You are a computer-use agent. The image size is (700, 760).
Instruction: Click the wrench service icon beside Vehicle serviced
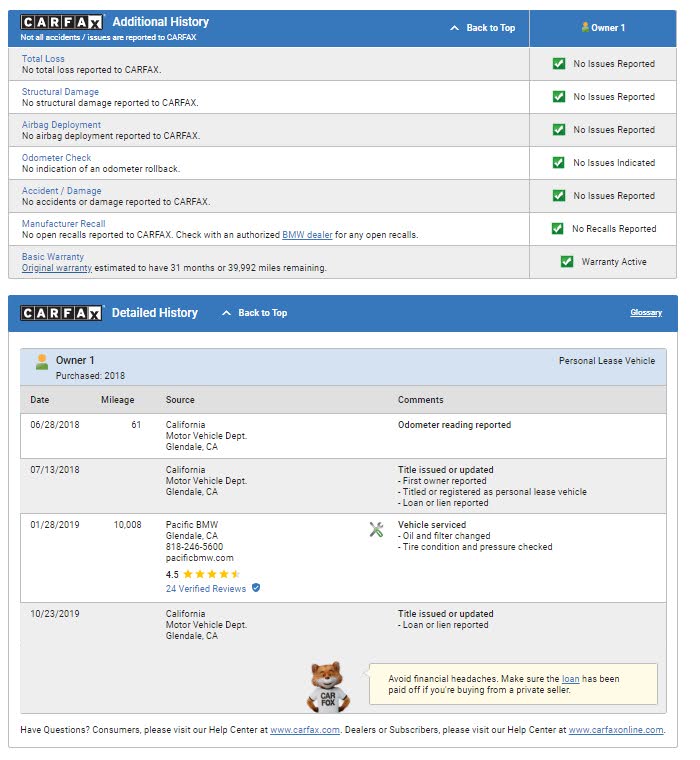coord(376,530)
